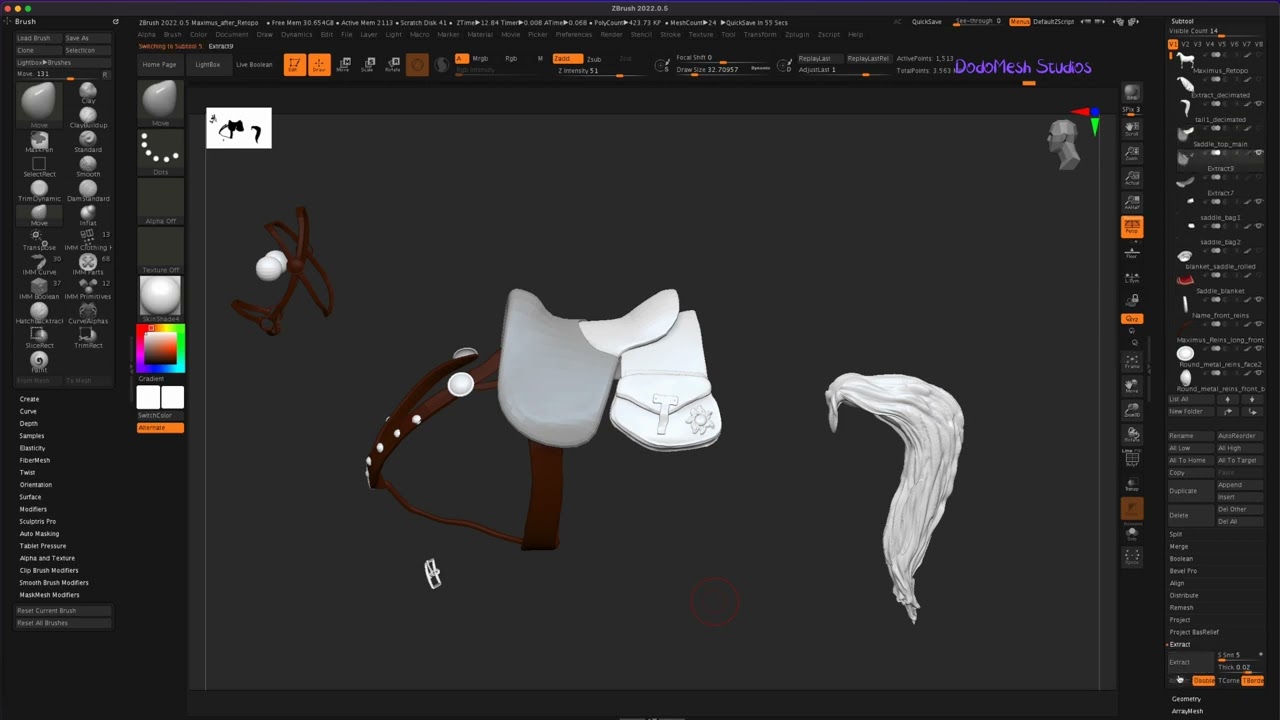Adjust the Draw Size slider
The image size is (1280, 720).
click(723, 70)
